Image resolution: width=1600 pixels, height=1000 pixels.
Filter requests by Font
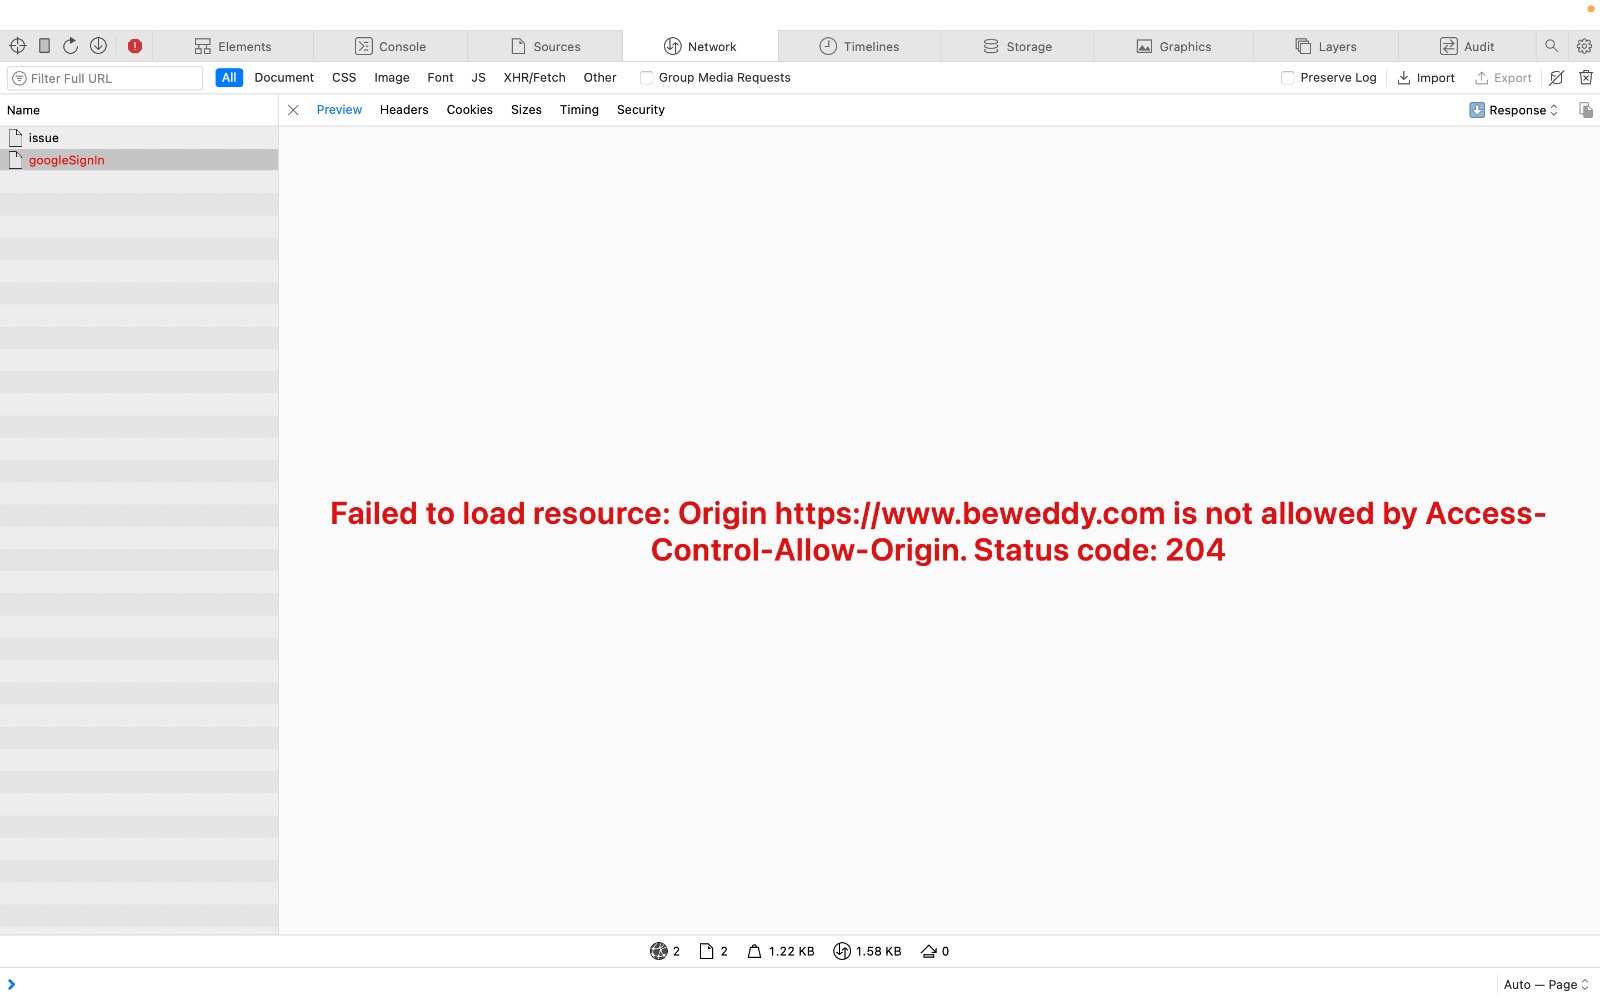click(x=440, y=78)
